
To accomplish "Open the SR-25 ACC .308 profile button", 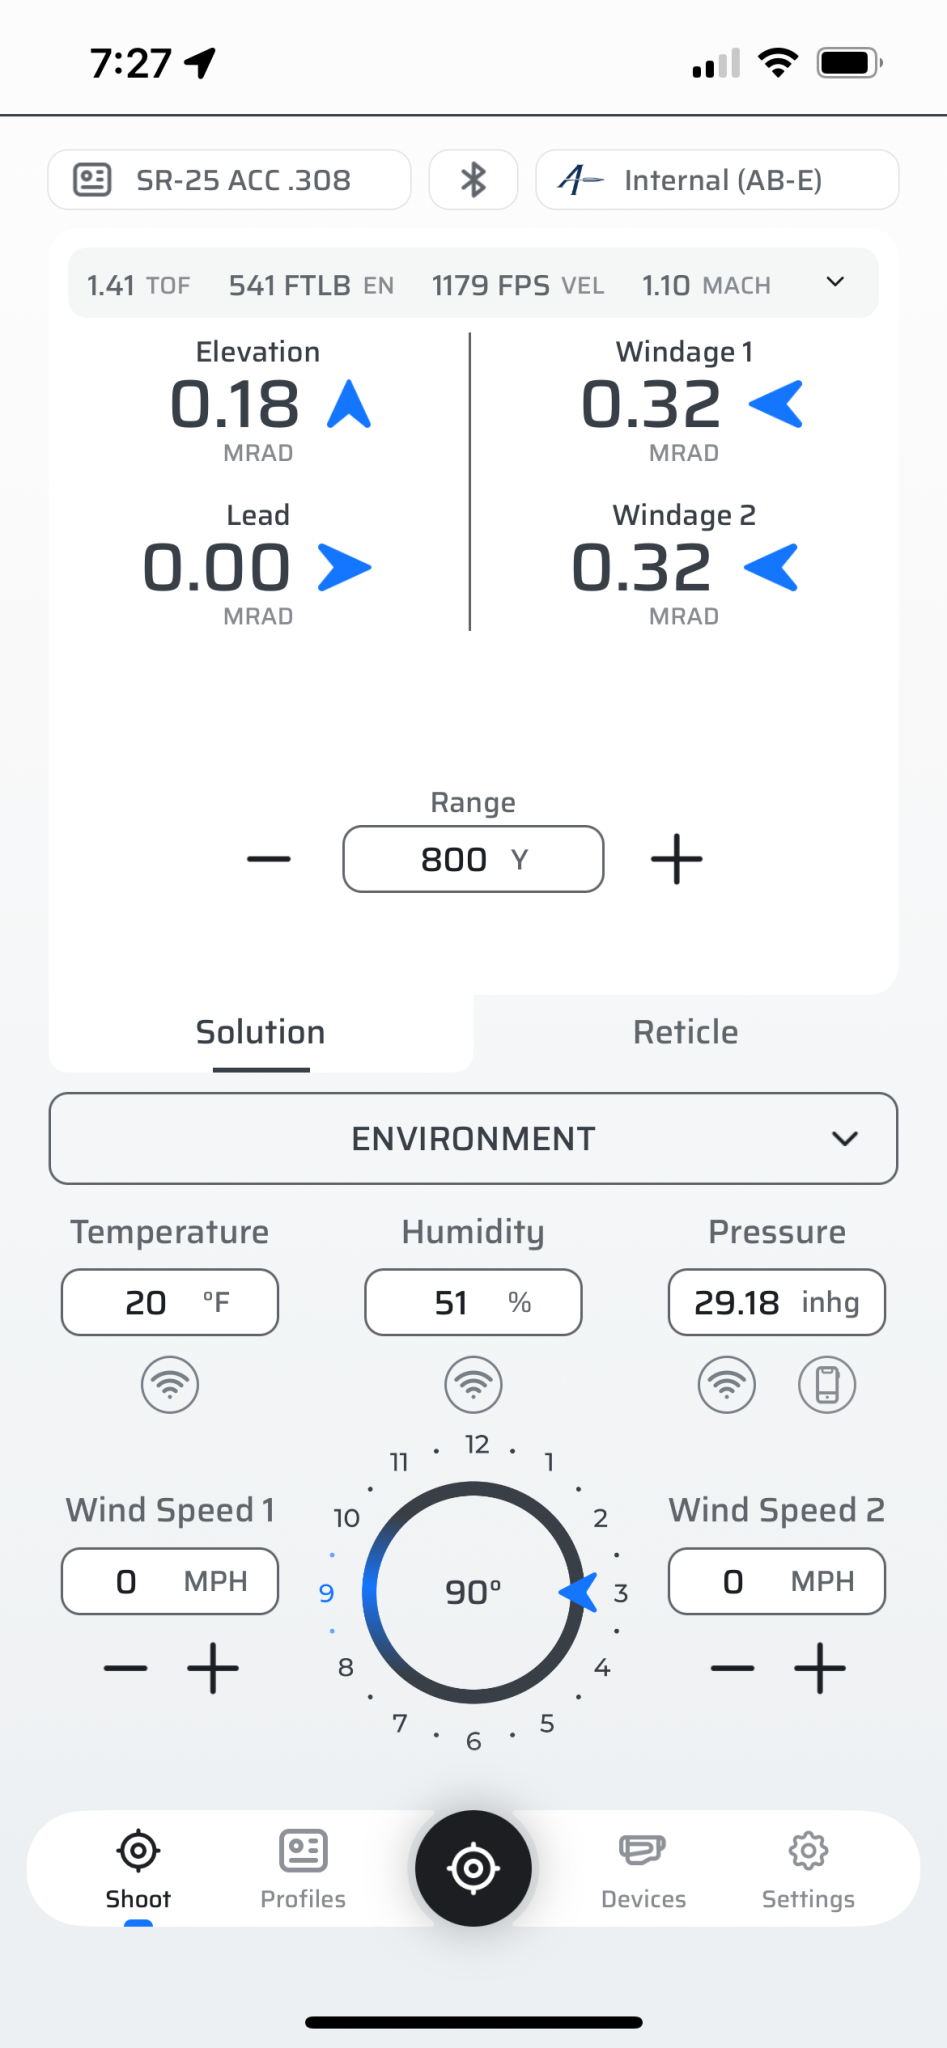I will [x=229, y=180].
